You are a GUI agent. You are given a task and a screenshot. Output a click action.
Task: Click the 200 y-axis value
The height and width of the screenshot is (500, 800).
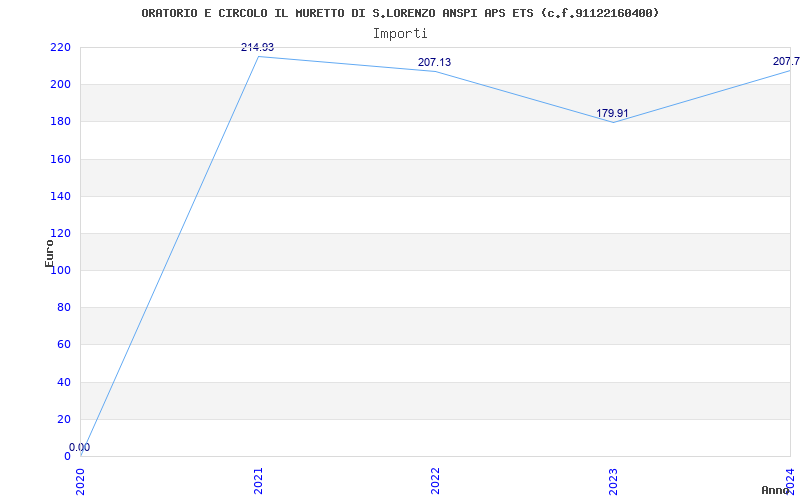pos(60,85)
